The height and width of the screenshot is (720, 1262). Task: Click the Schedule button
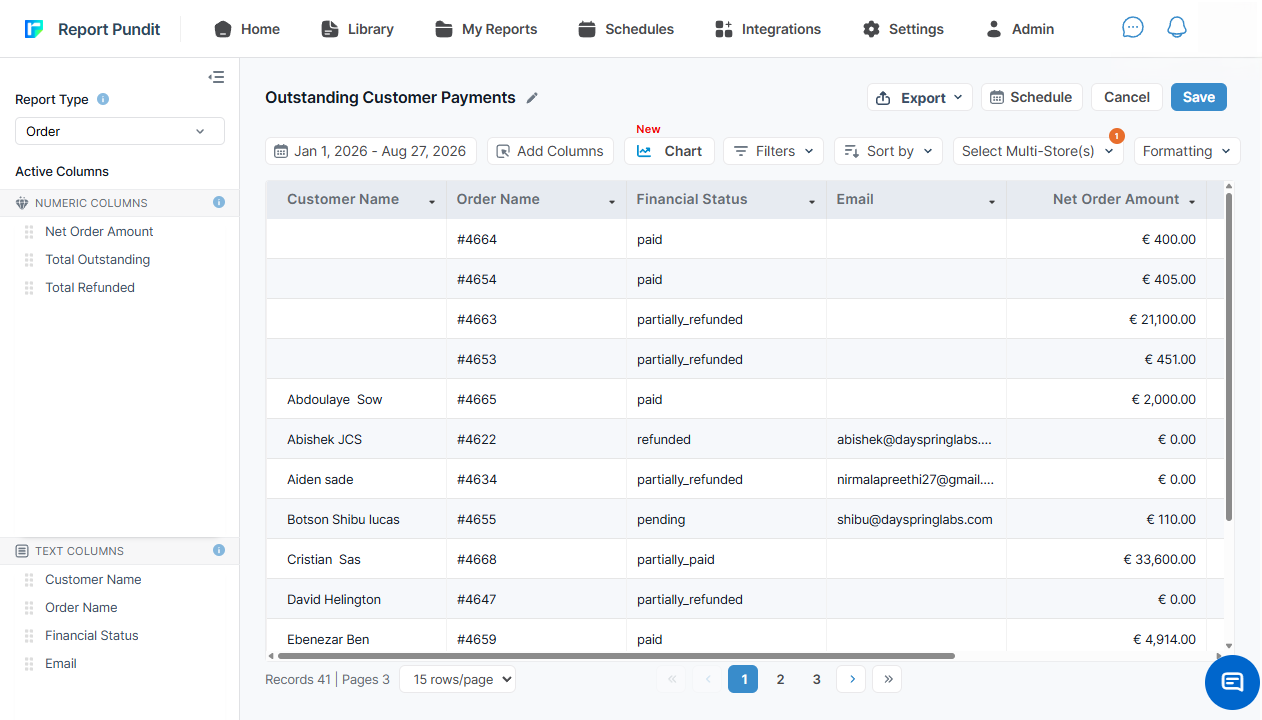1031,97
